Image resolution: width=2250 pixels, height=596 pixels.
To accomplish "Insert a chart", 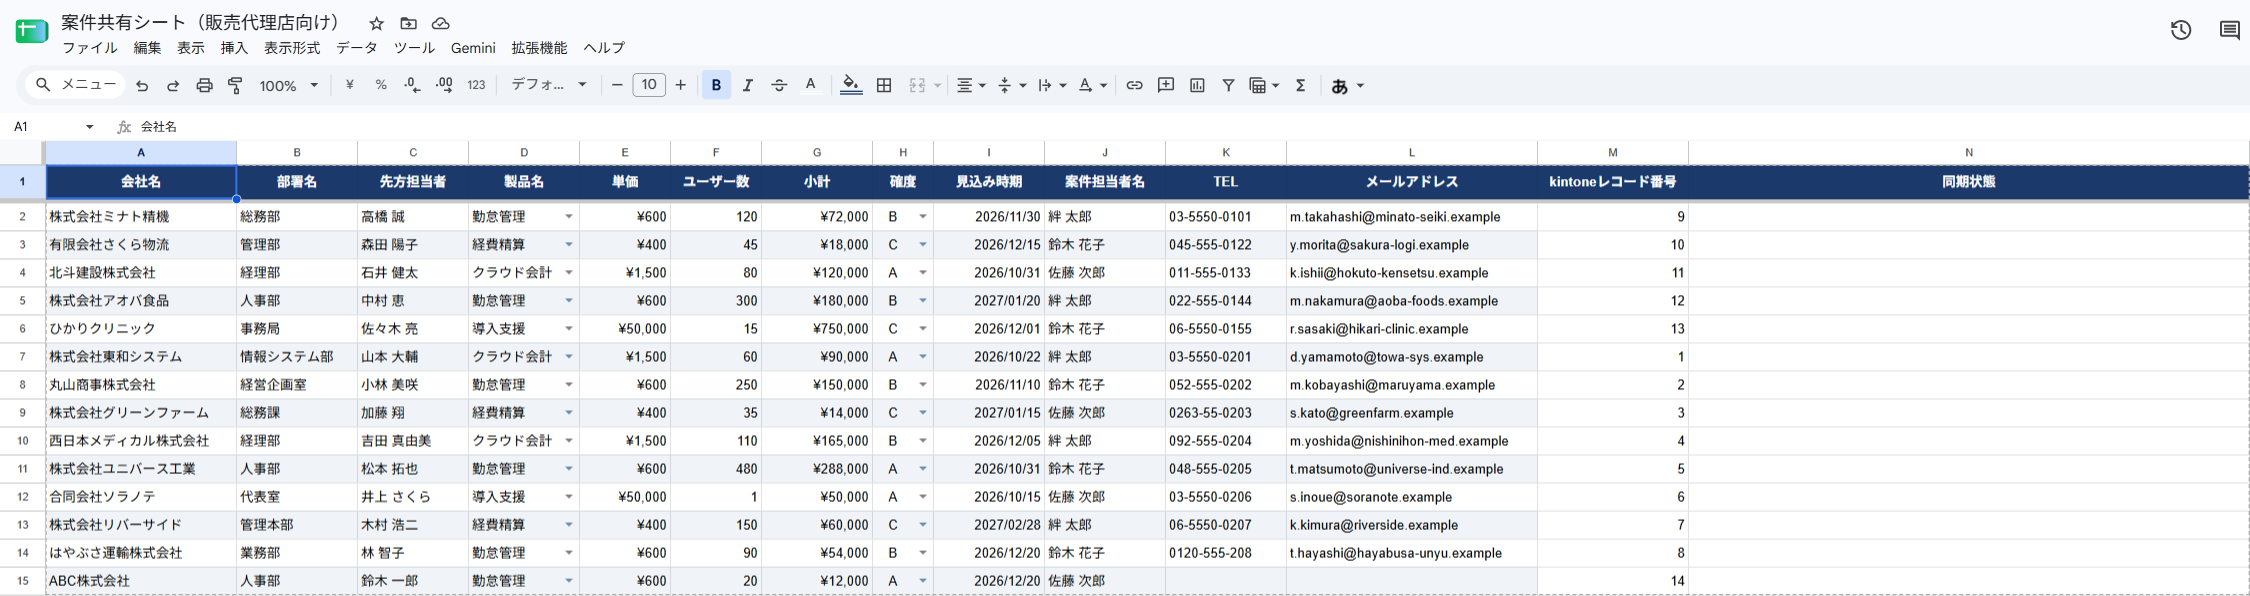I will [1197, 86].
